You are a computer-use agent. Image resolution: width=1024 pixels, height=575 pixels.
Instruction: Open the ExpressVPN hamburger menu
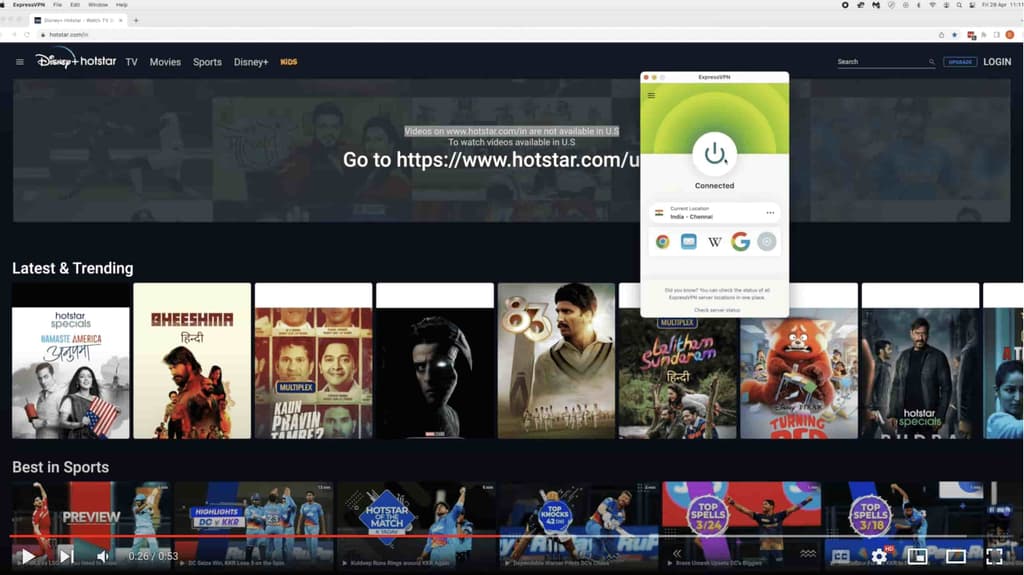pos(651,95)
